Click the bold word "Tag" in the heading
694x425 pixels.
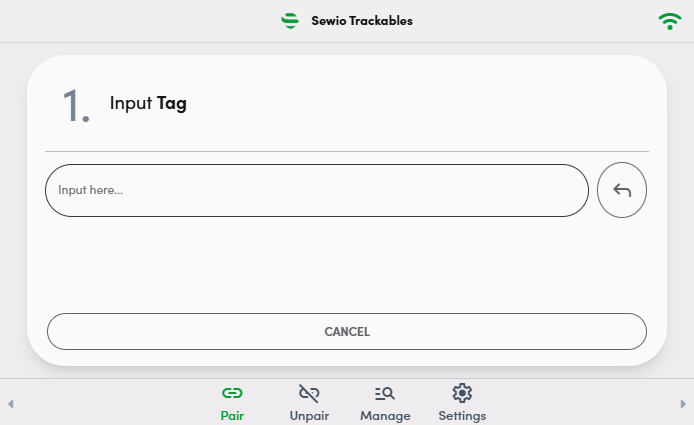[172, 104]
